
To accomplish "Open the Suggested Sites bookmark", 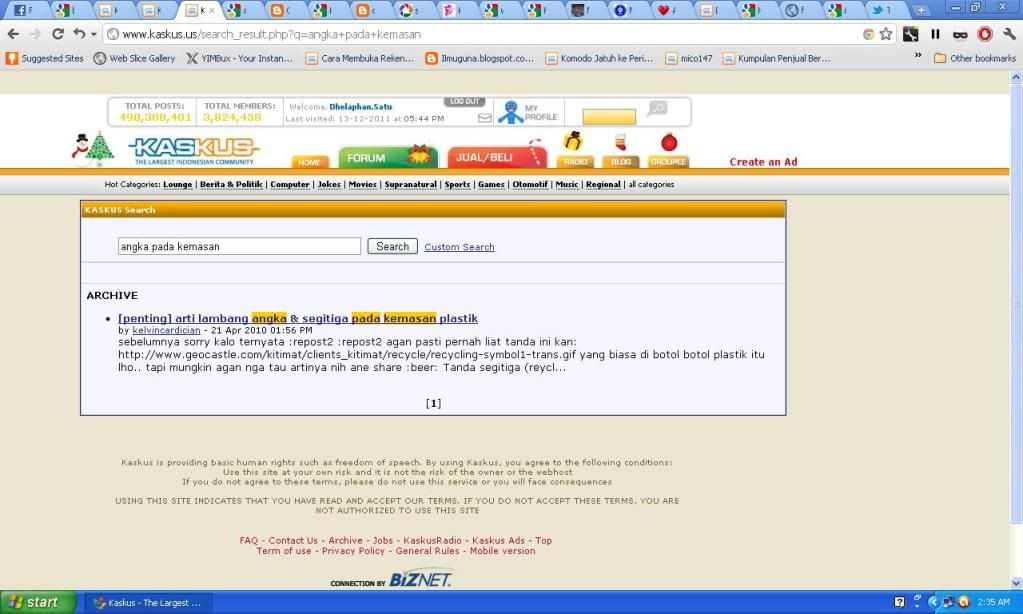I will coord(45,58).
